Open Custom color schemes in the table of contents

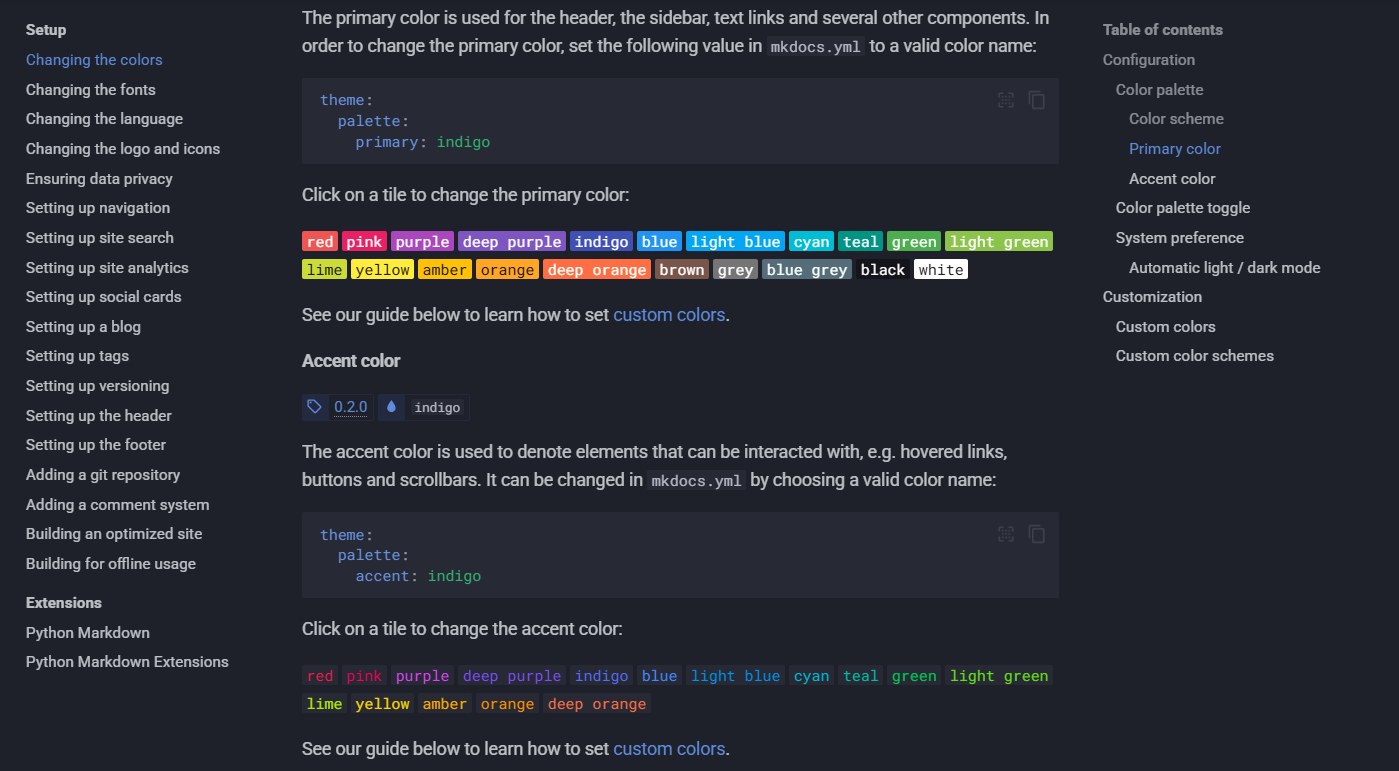click(x=1195, y=356)
